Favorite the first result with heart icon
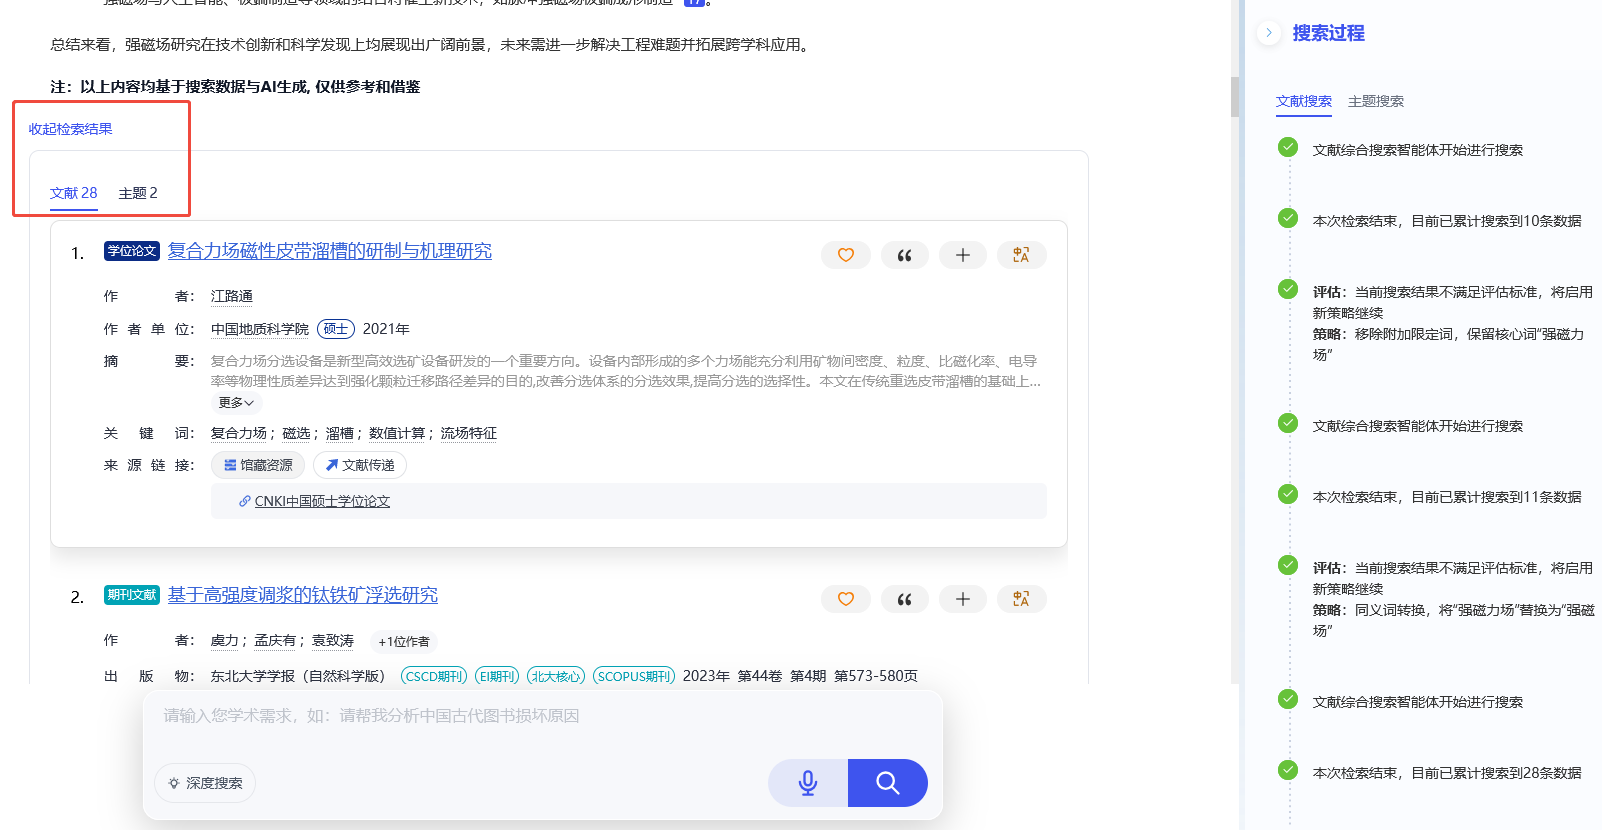 click(x=846, y=255)
